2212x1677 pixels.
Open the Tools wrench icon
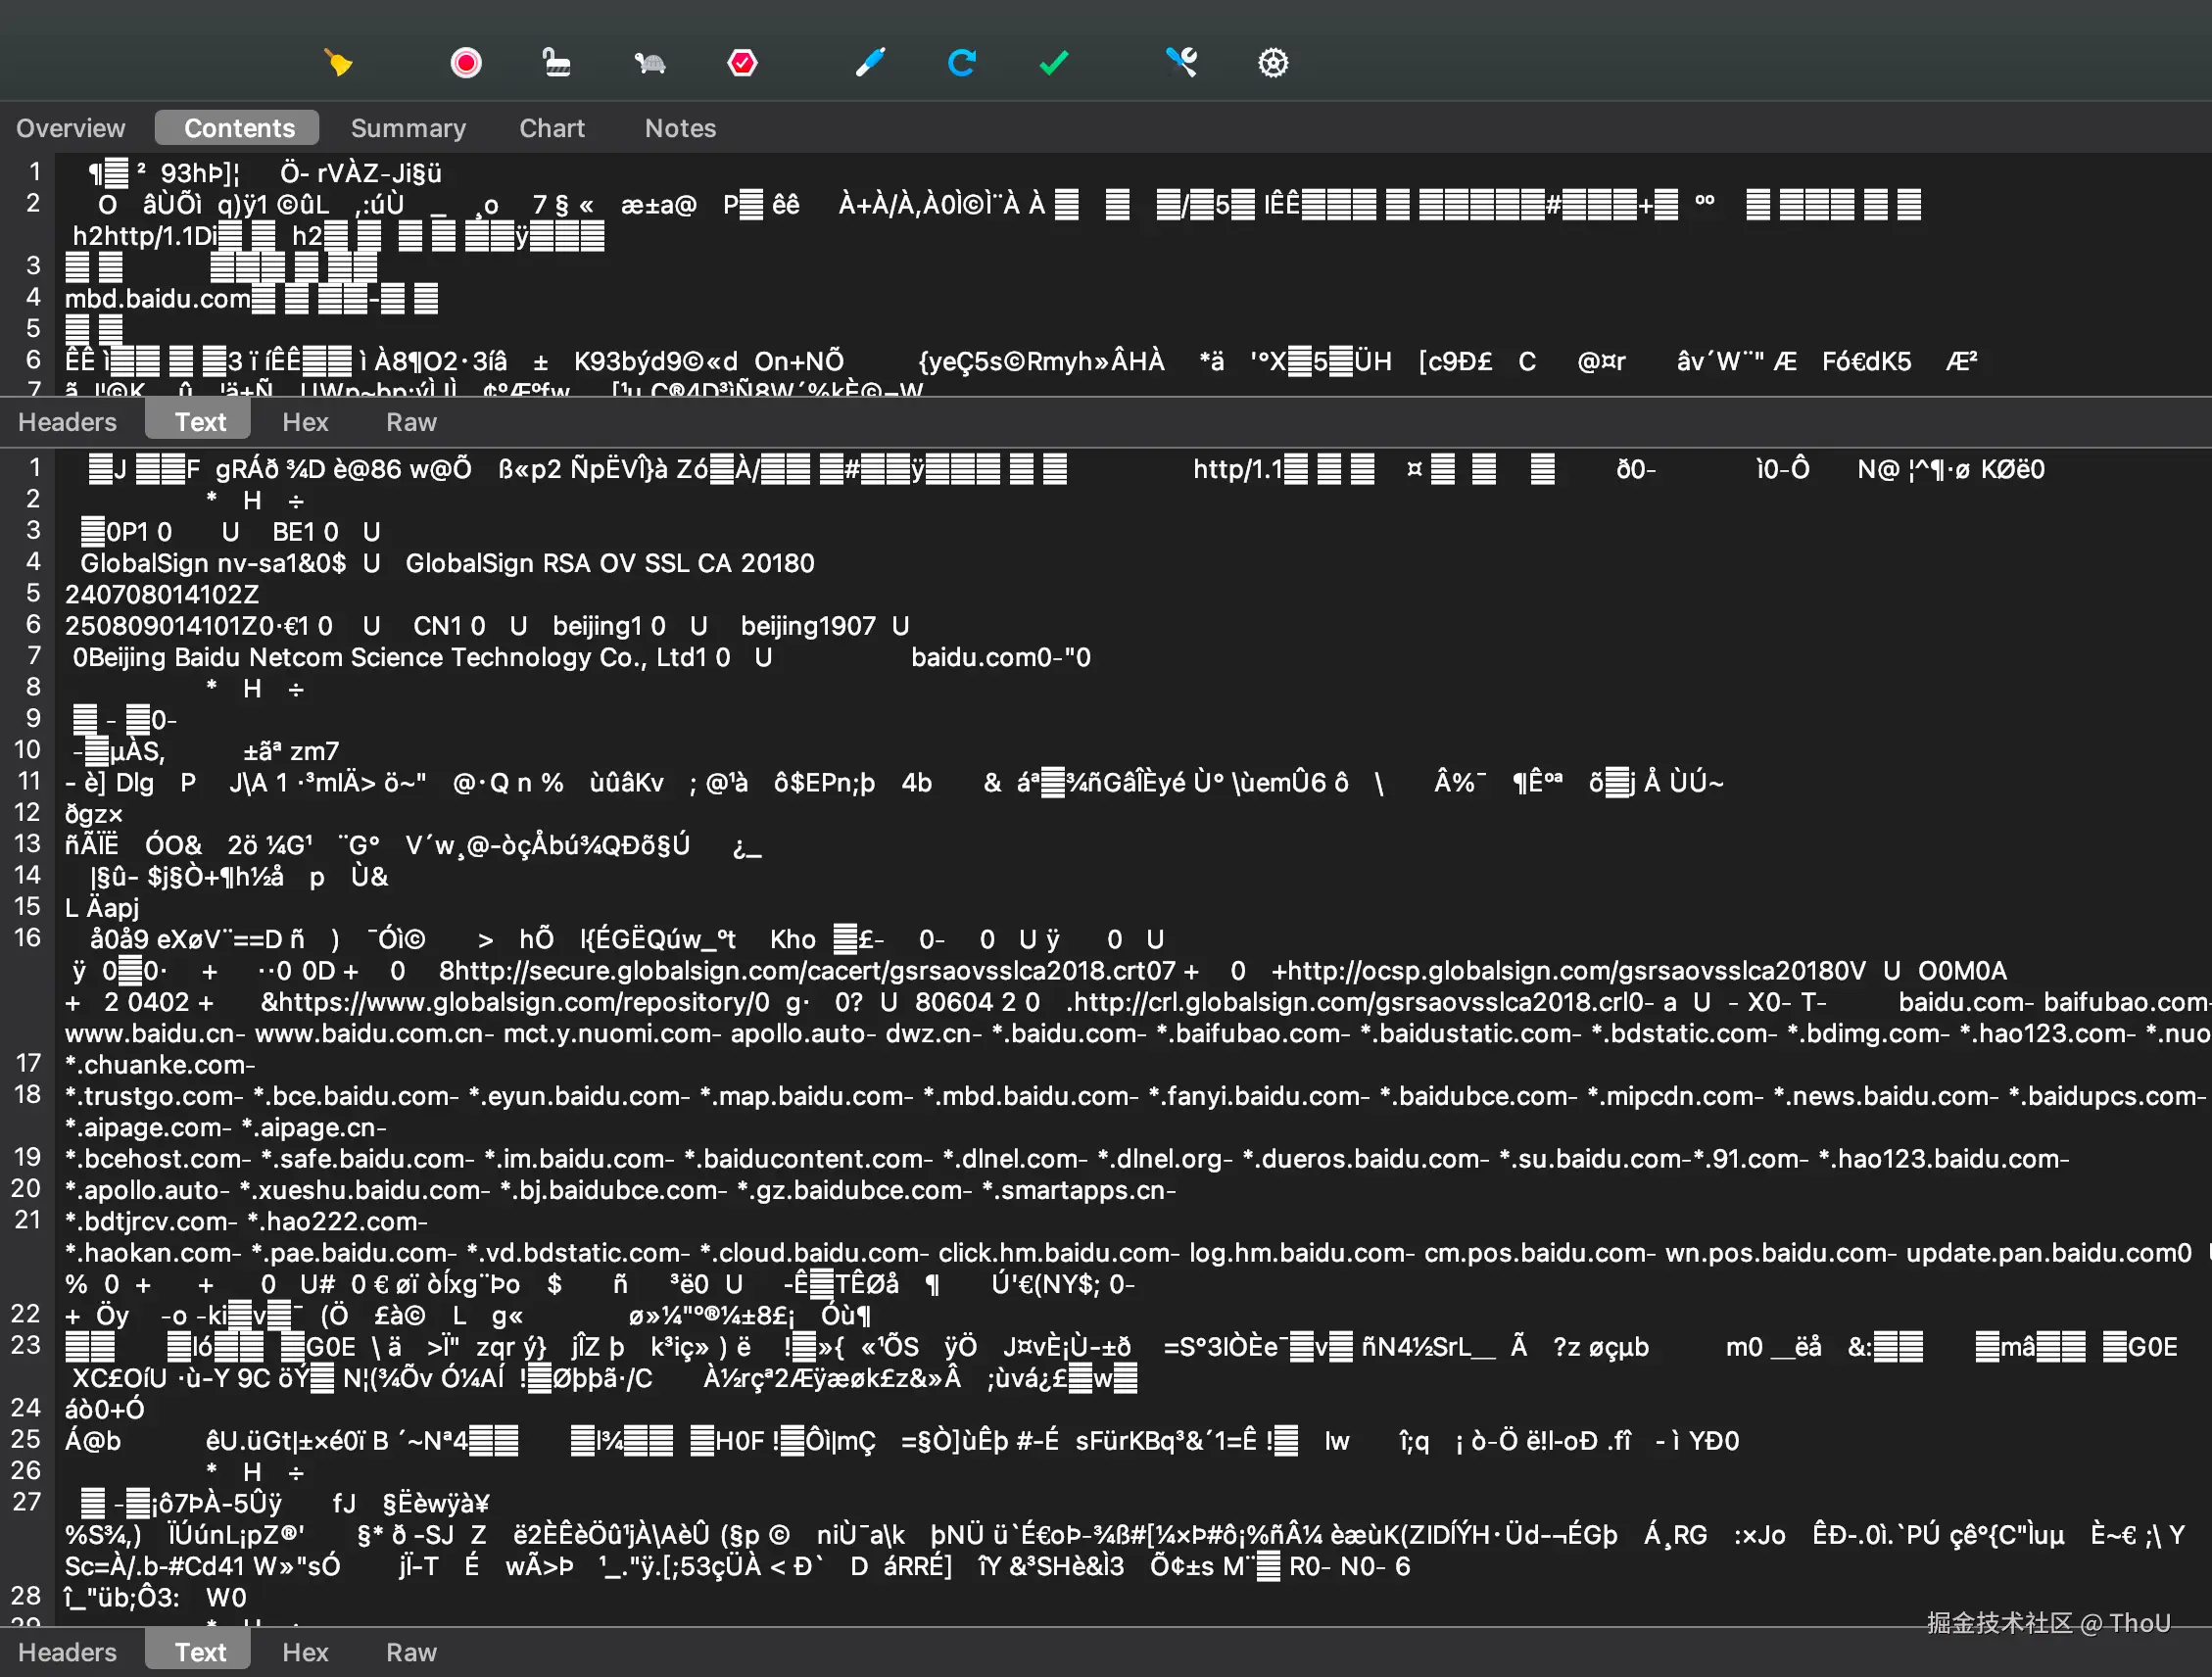1181,63
